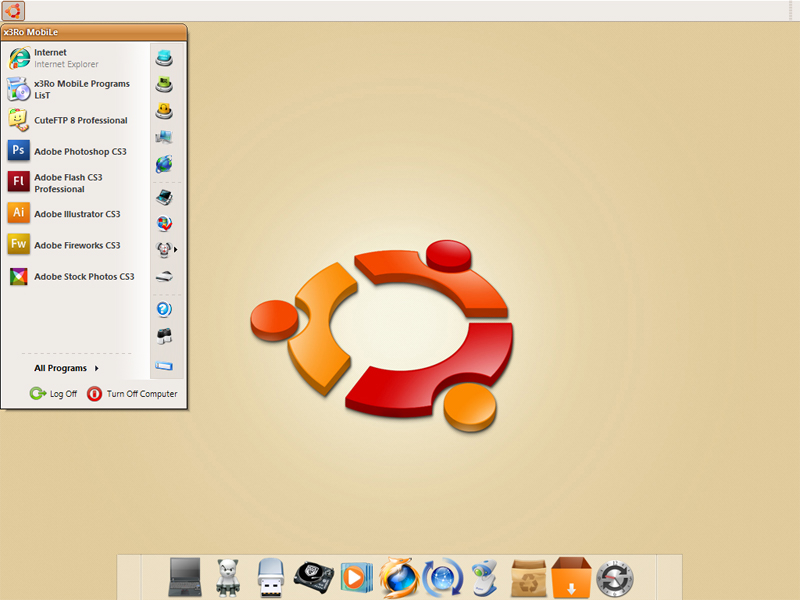Click the Log Off button
The image size is (800, 600).
click(53, 393)
